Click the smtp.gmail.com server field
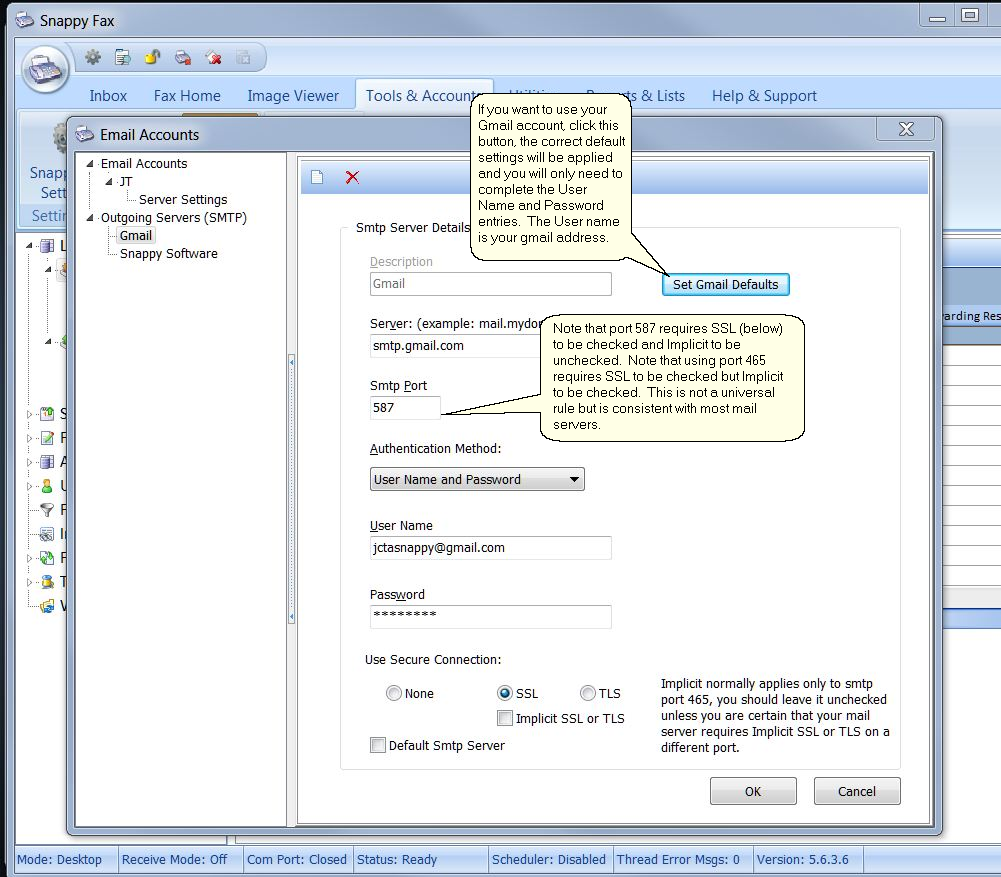1001x877 pixels. [x=455, y=346]
